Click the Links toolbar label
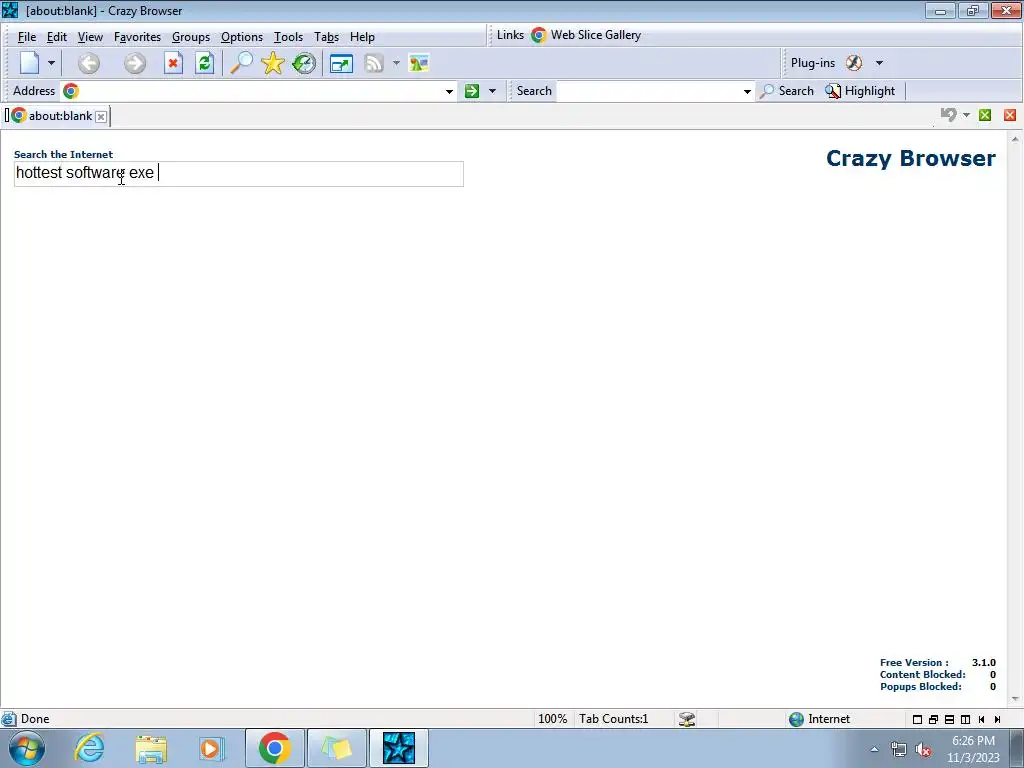This screenshot has width=1024, height=768. 510,35
